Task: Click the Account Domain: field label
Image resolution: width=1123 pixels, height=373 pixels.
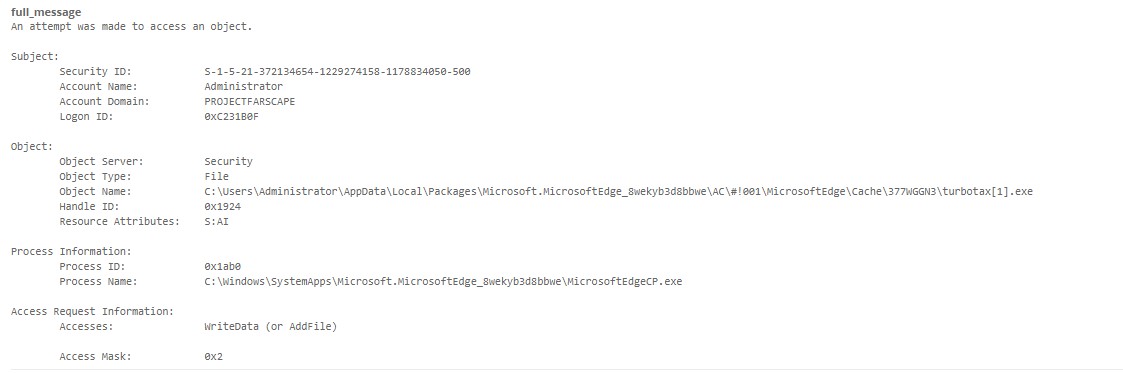Action: [105, 102]
